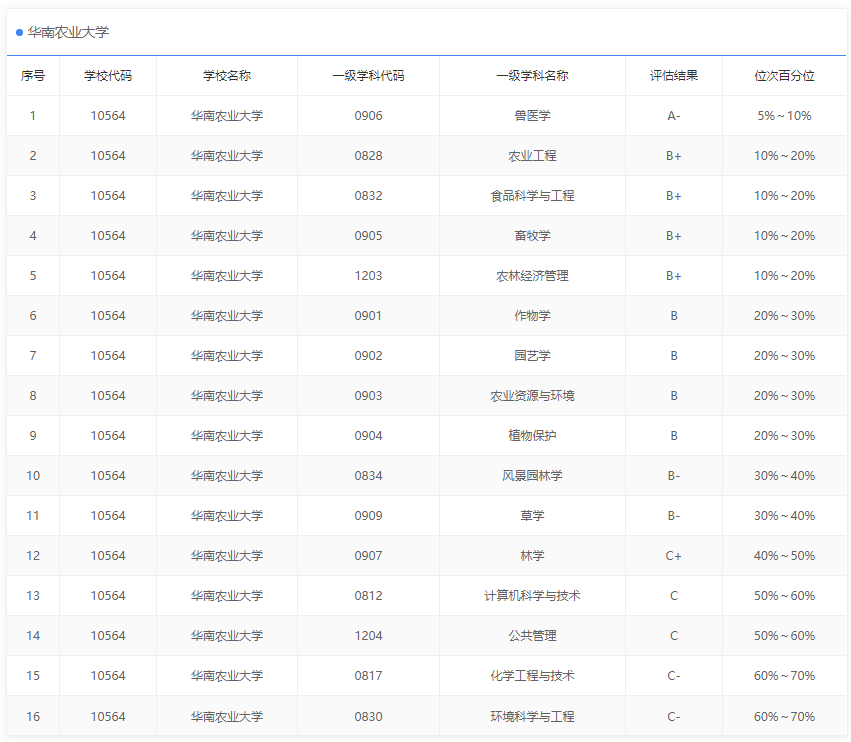The image size is (851, 742).
Task: Click the 学校名称 column header
Action: [x=227, y=75]
